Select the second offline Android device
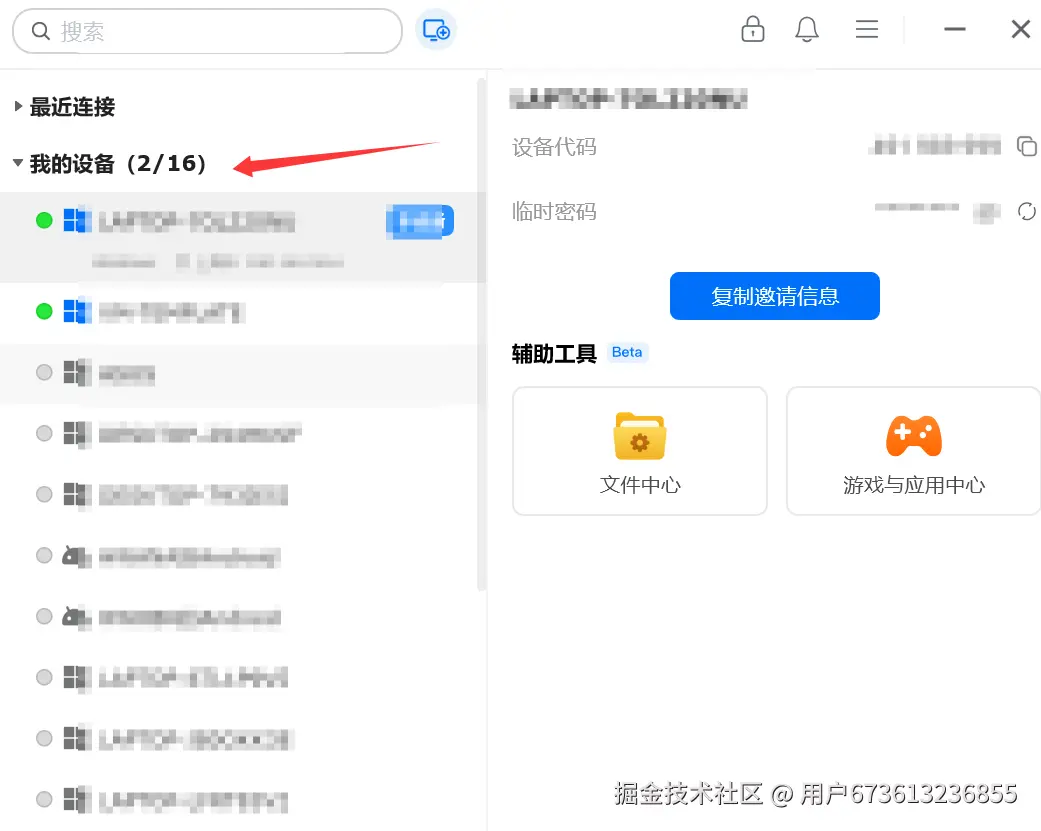 (239, 617)
